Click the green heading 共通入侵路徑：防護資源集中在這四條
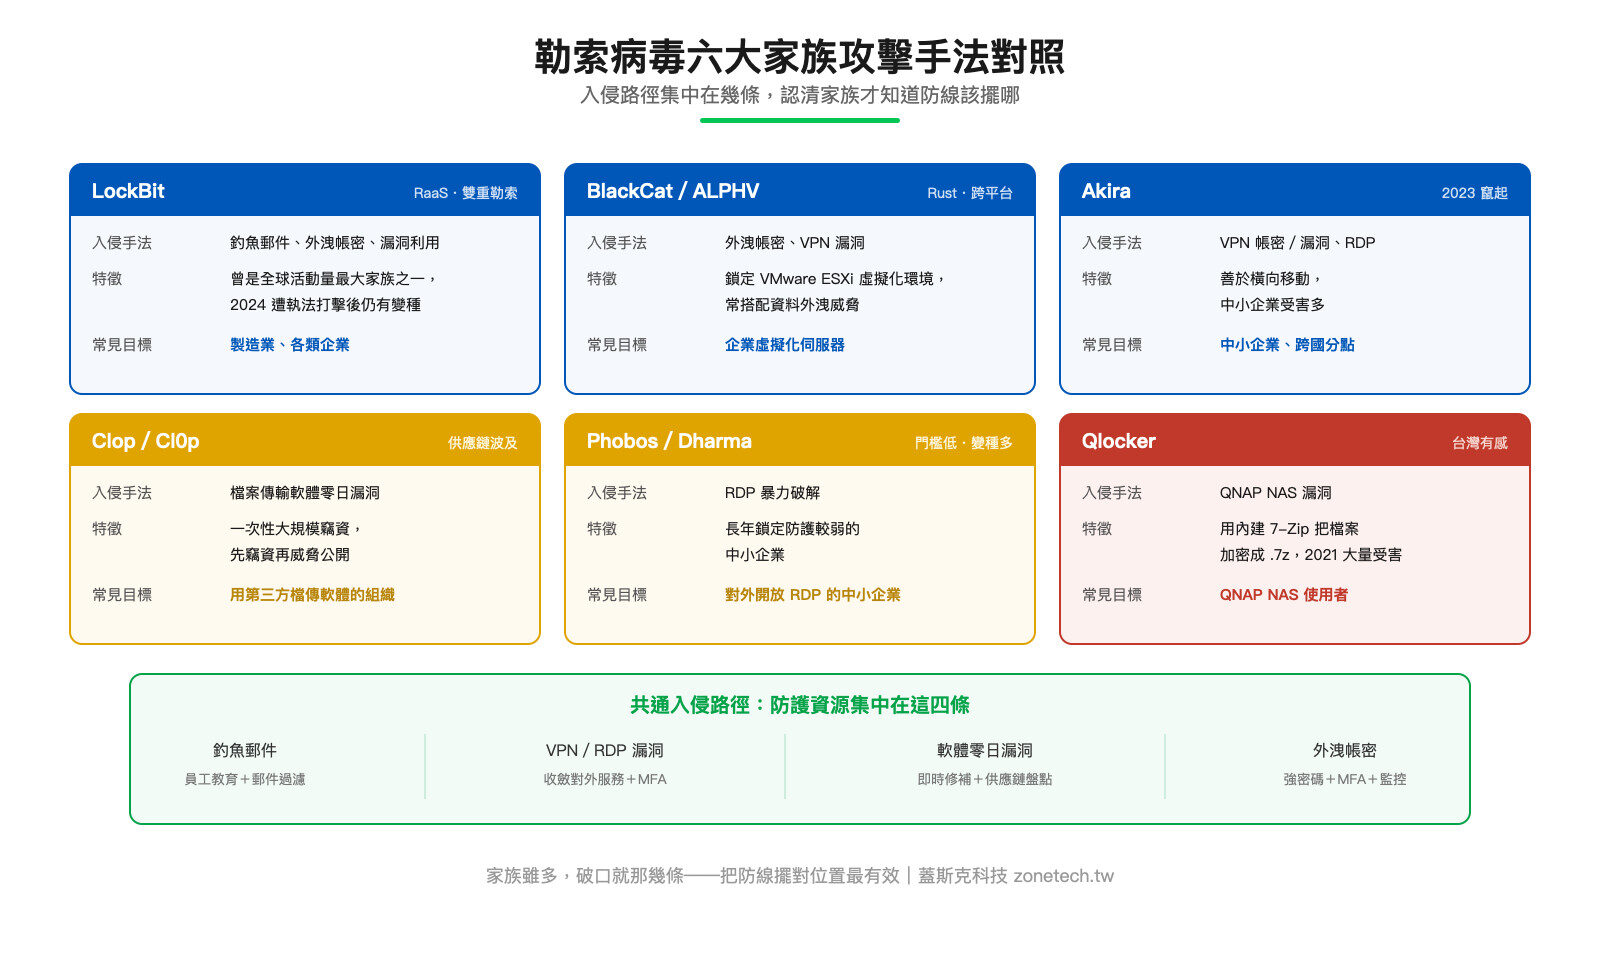The height and width of the screenshot is (968, 1600). [800, 705]
